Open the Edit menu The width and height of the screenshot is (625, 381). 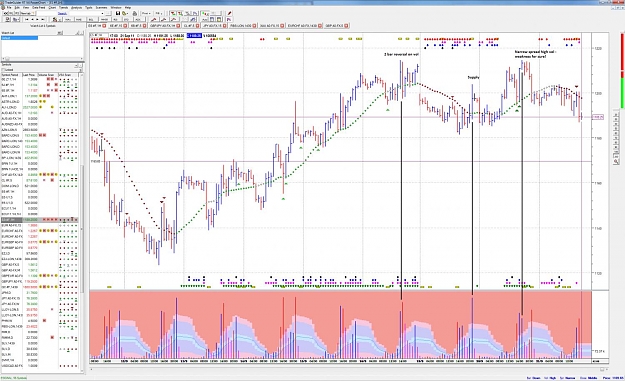(x=17, y=8)
